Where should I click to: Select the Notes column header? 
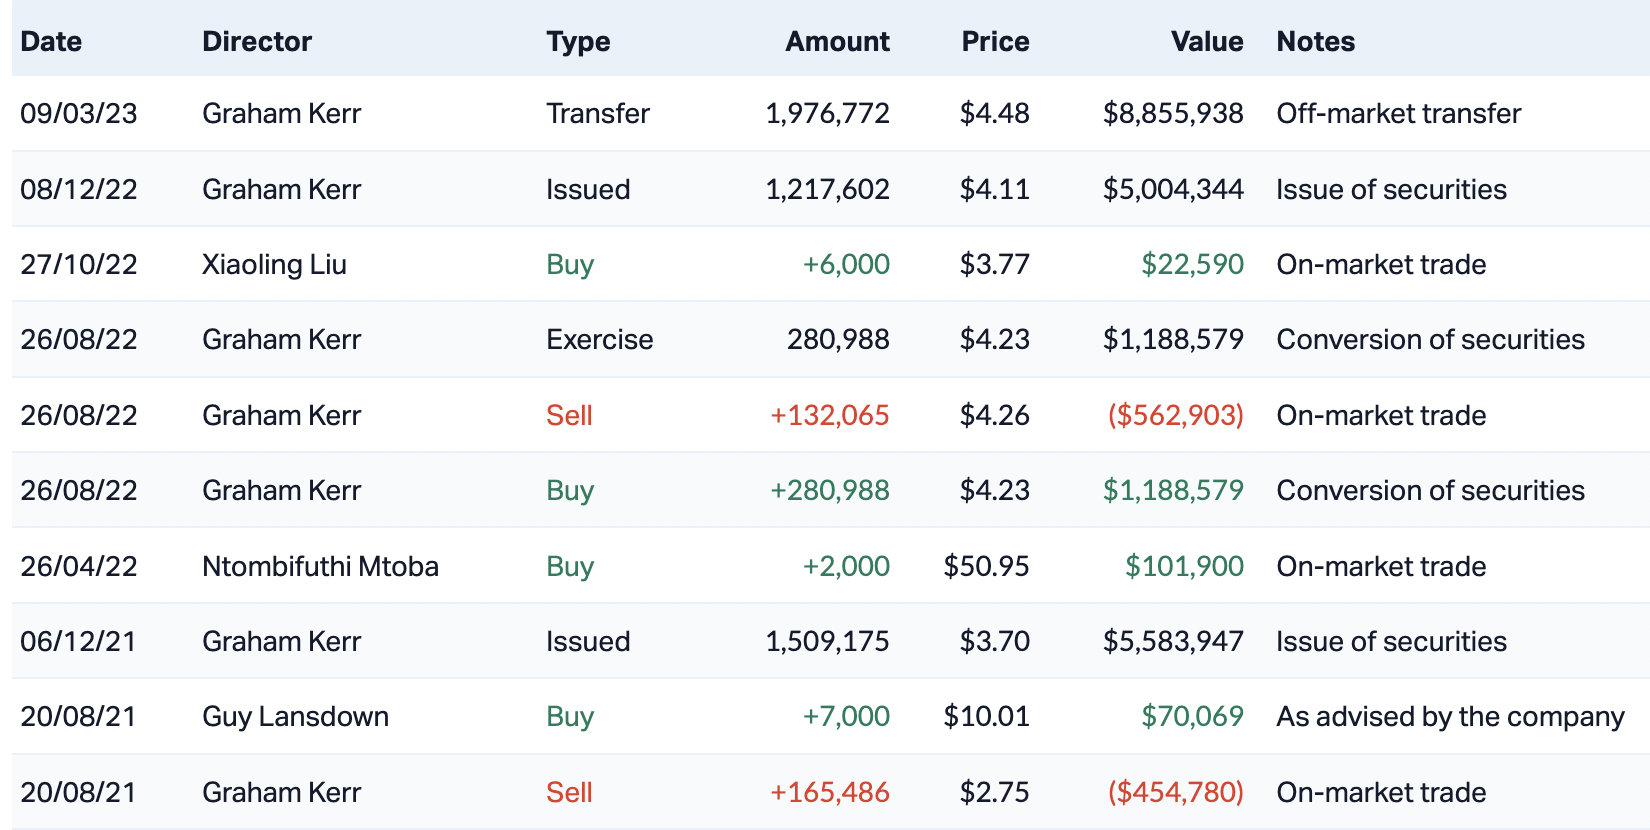pos(1316,41)
